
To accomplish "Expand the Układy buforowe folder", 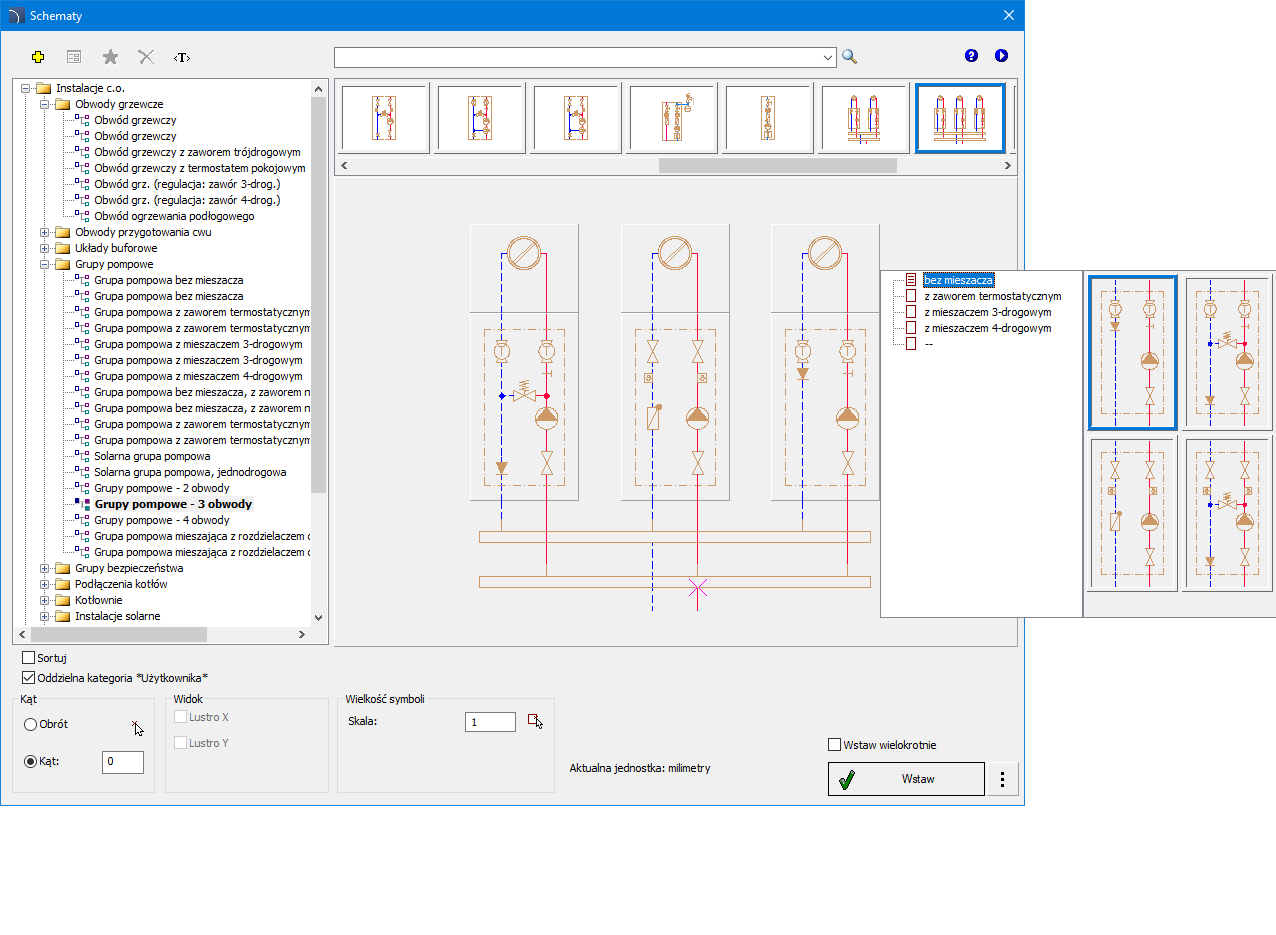I will point(45,248).
